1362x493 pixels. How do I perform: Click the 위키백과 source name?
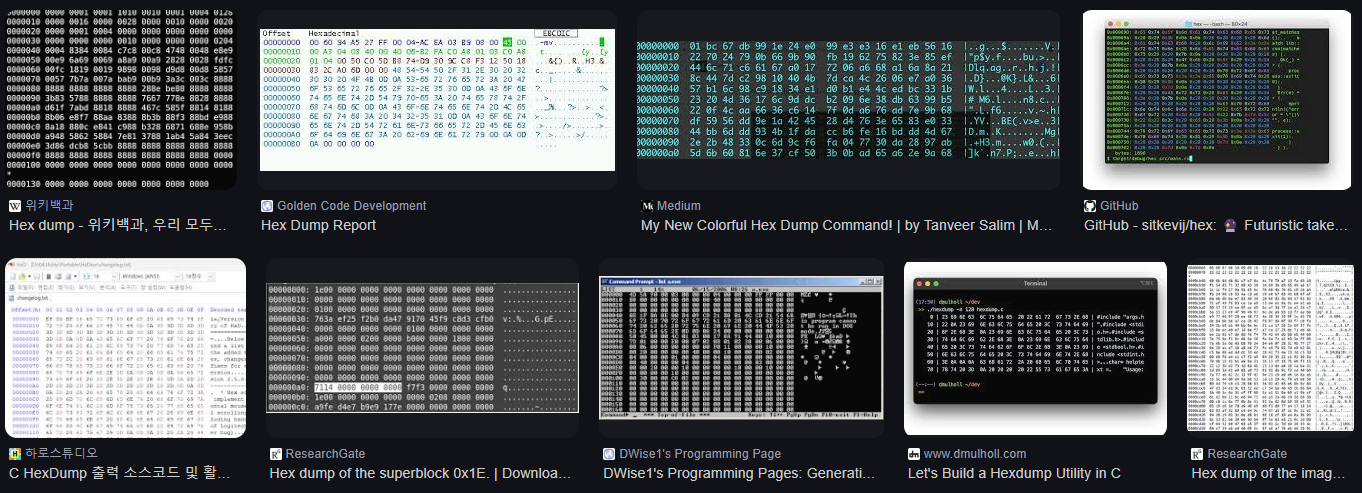point(50,206)
